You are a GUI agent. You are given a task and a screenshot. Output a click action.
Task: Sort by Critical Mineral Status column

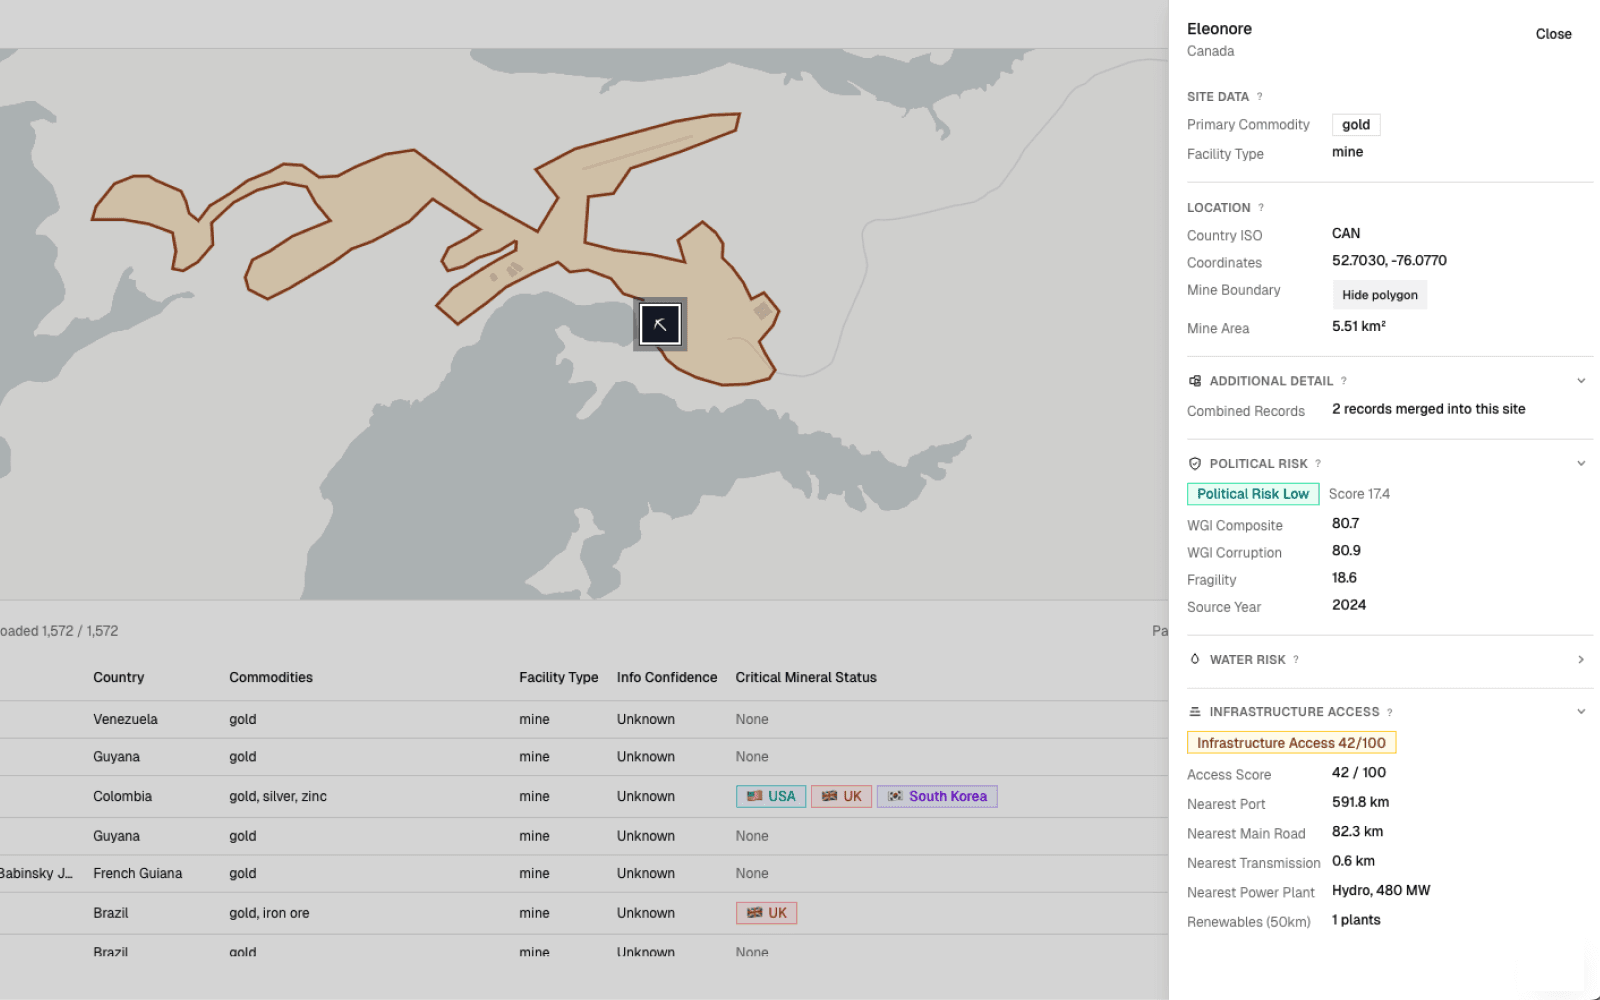[x=805, y=677]
